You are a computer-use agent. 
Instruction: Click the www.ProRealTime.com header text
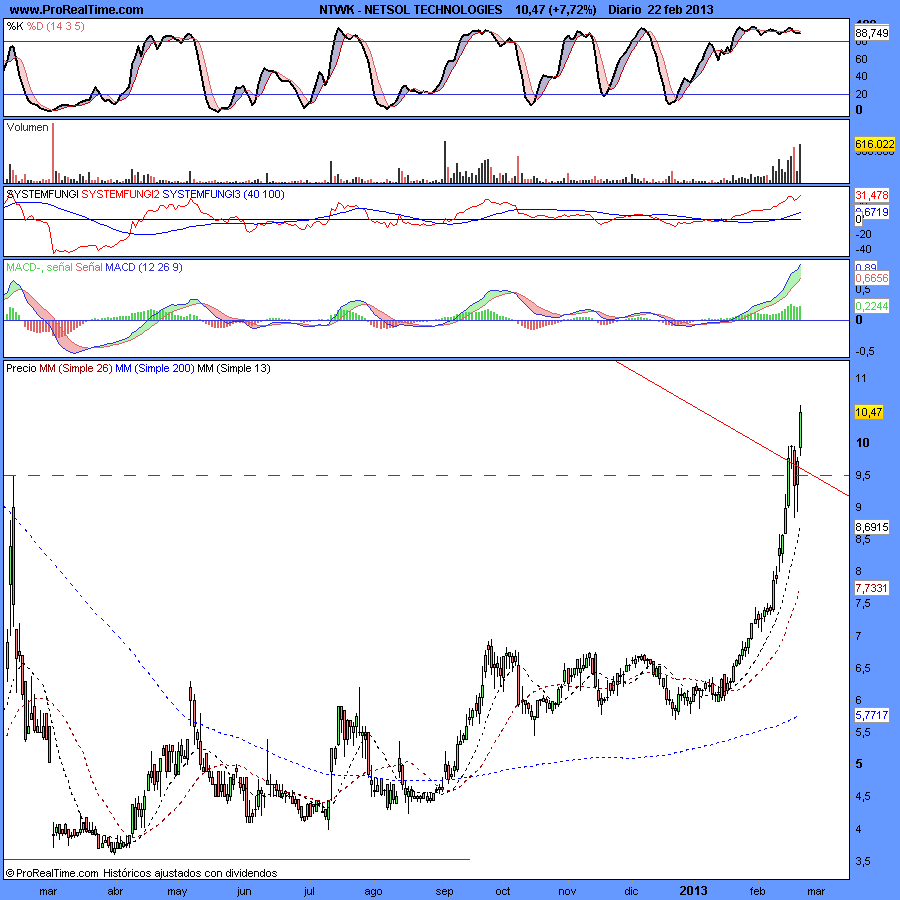(x=76, y=10)
